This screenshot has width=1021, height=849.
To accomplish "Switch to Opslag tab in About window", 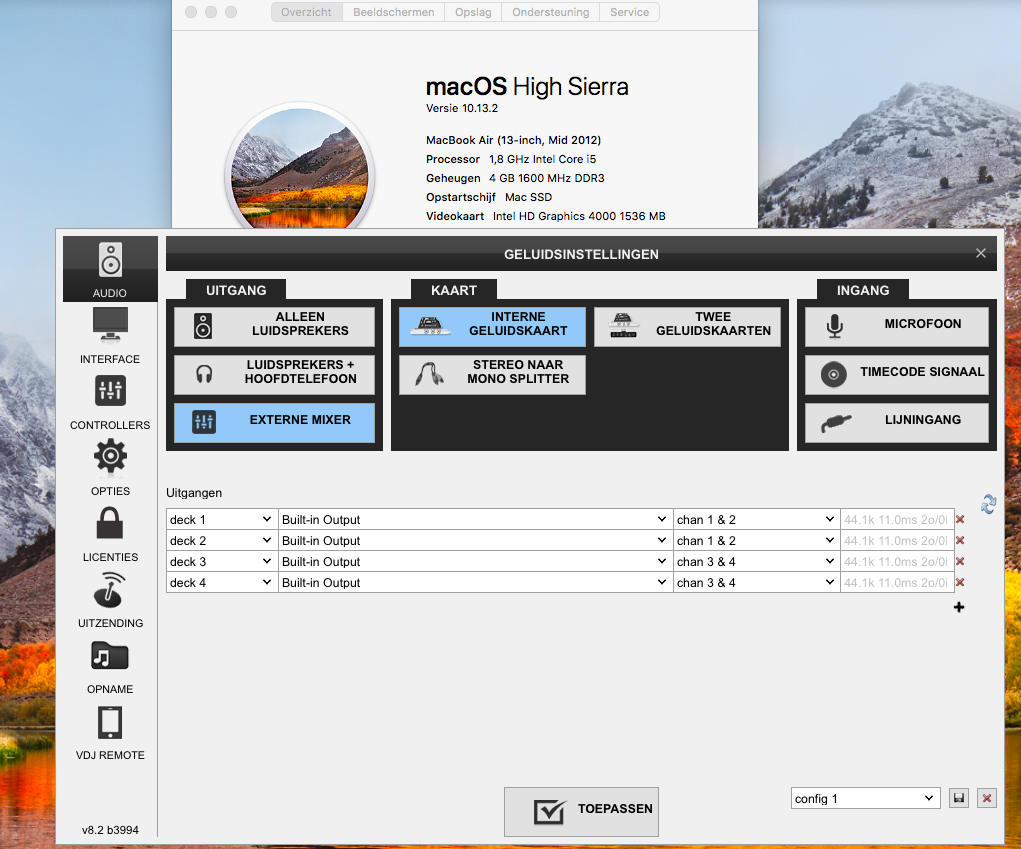I will click(473, 12).
